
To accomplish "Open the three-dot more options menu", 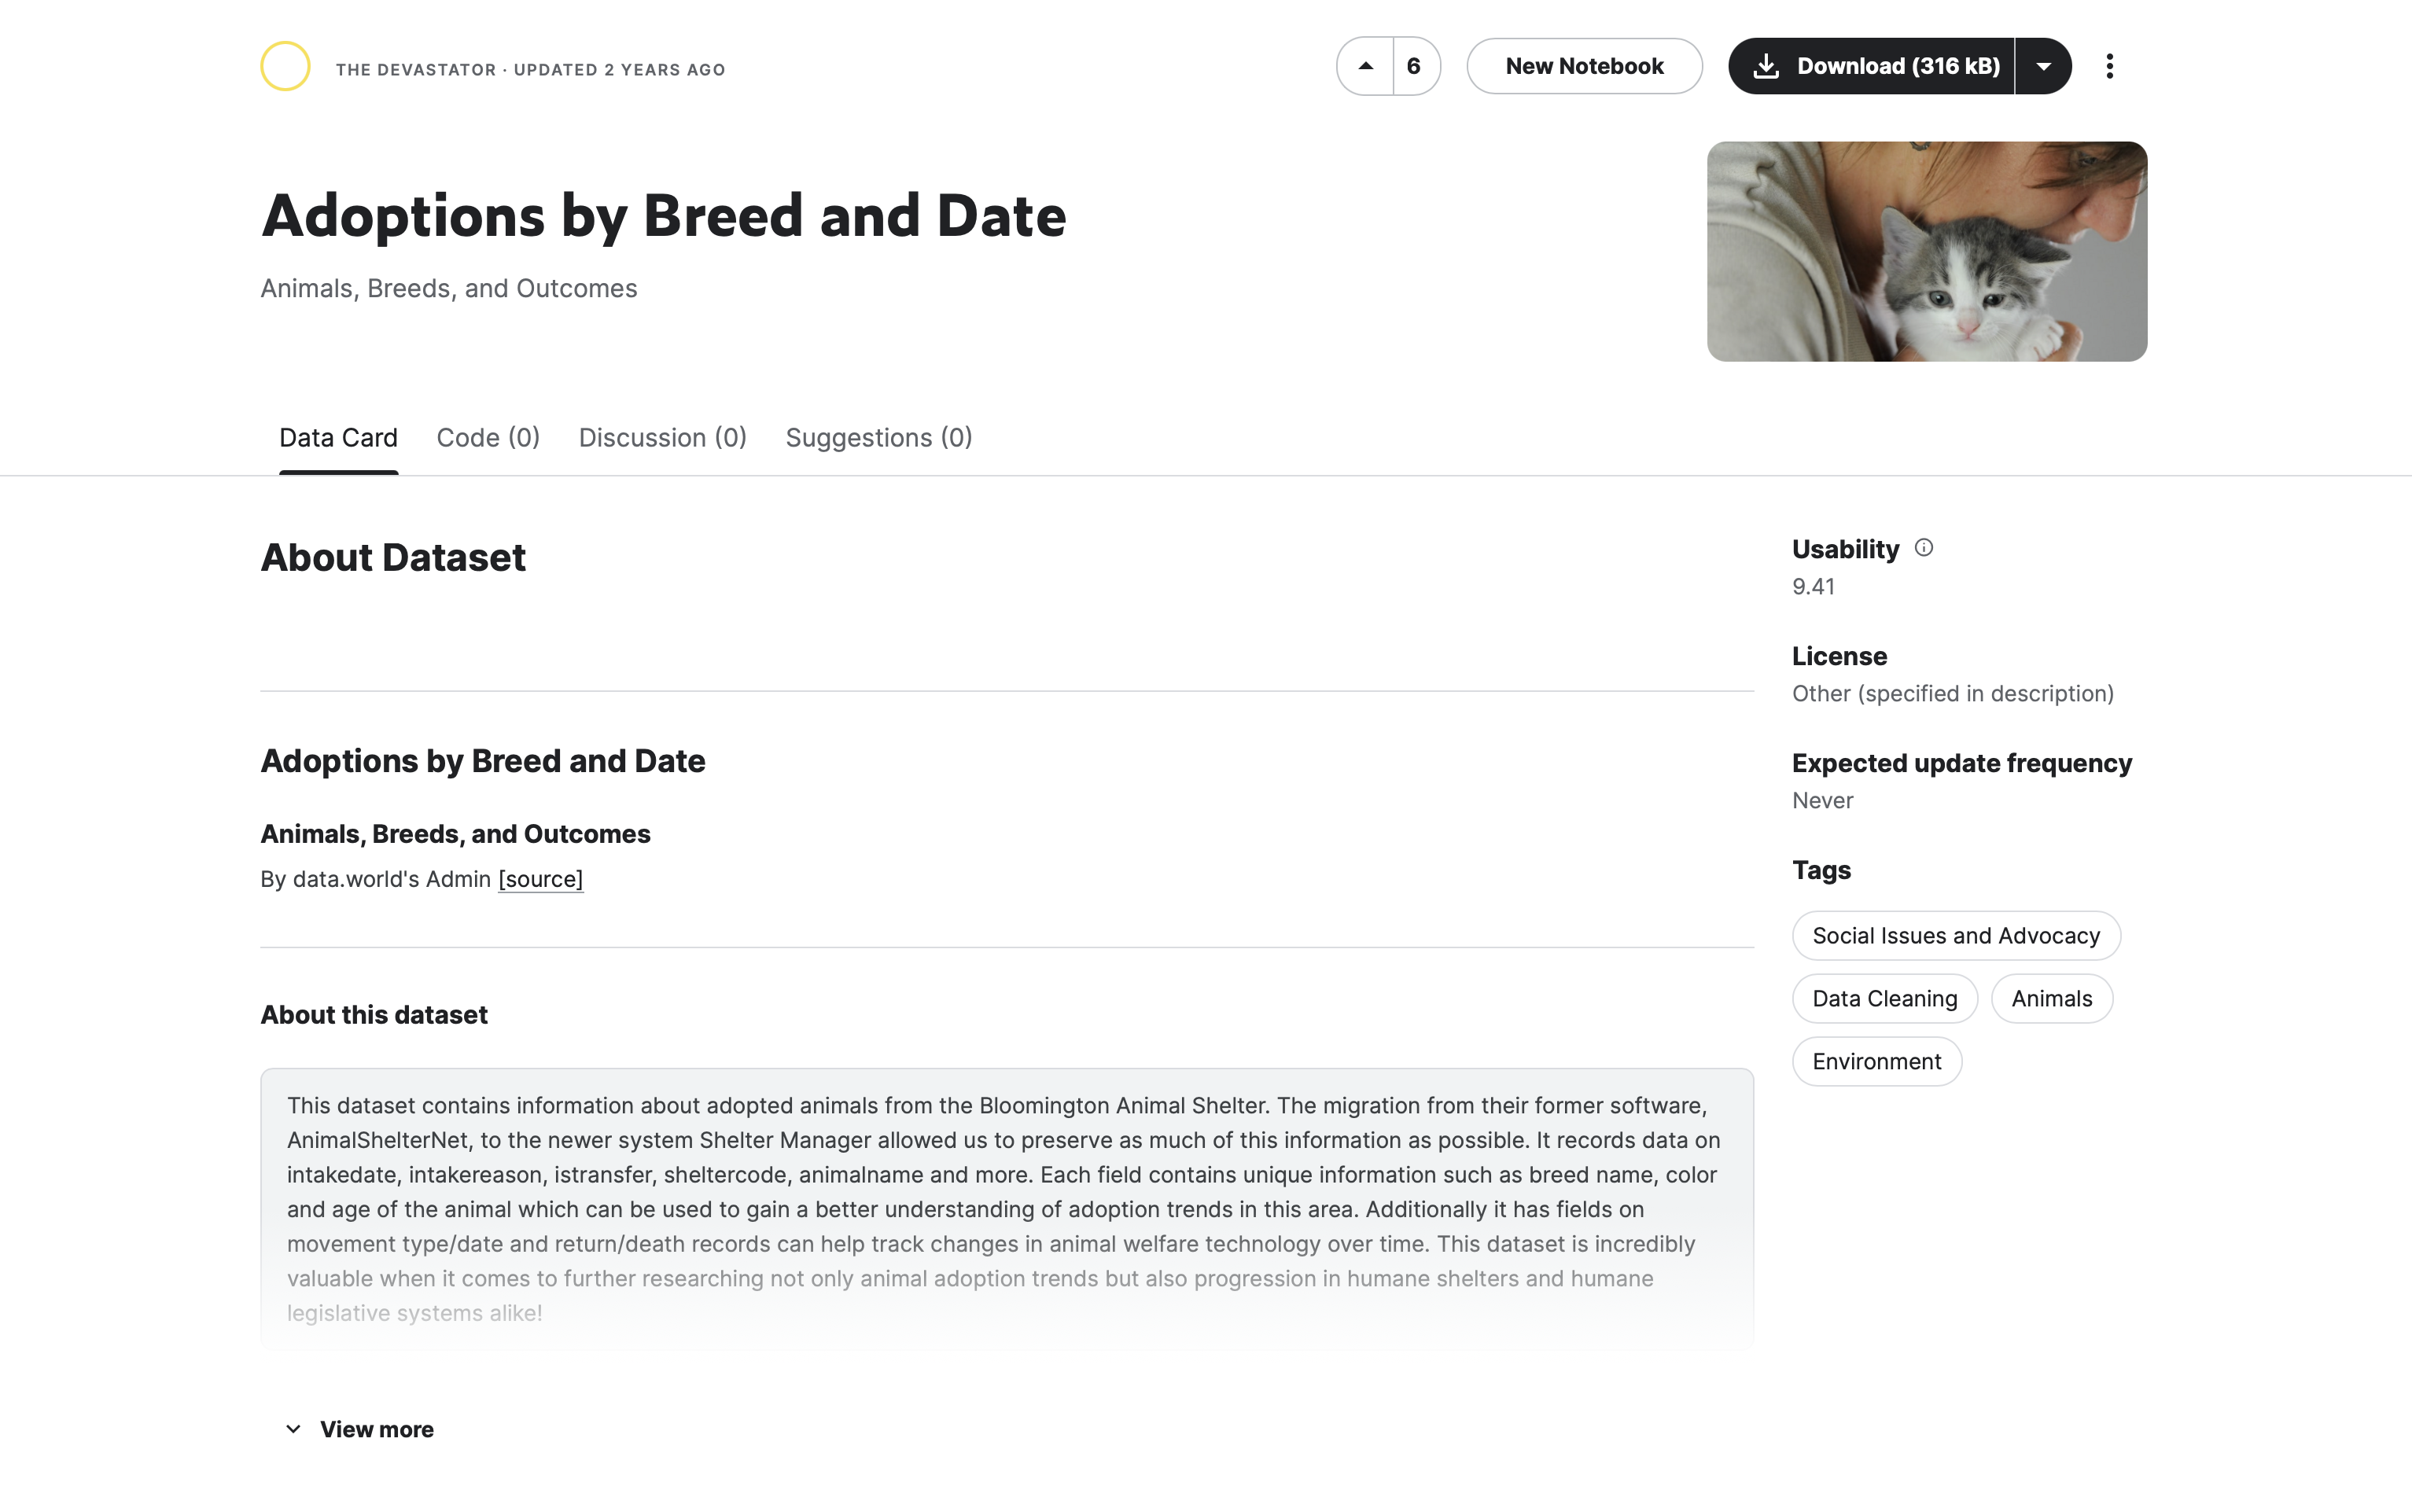I will [x=2109, y=66].
